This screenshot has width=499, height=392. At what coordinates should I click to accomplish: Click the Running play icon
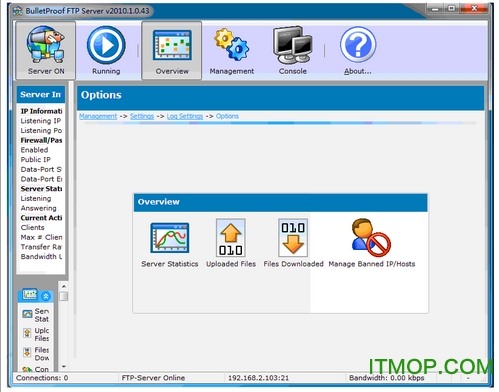tap(106, 45)
